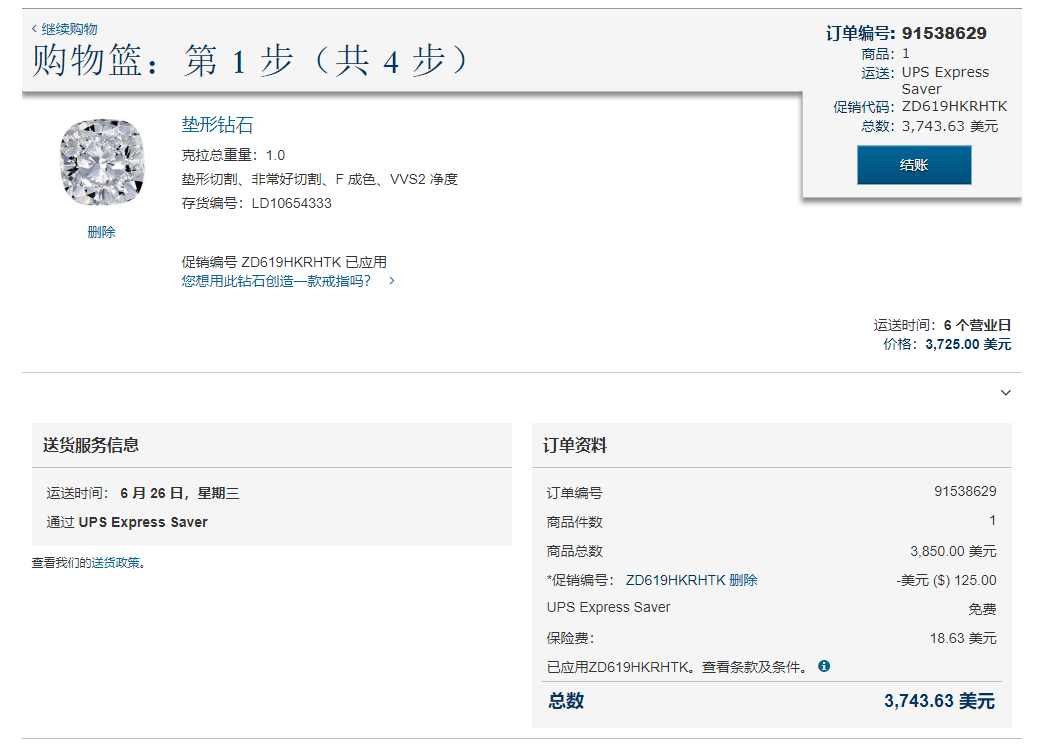The image size is (1044, 748).
Task: Click product subtotal 3,850.00 美元
Action: point(953,552)
